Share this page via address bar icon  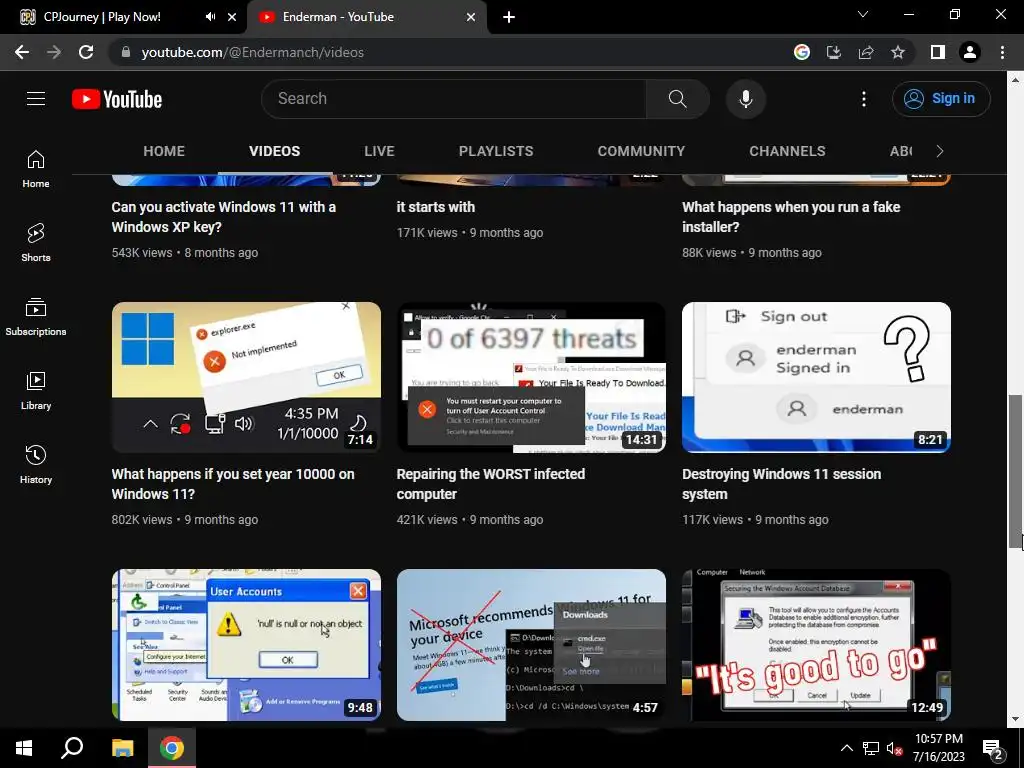click(866, 52)
